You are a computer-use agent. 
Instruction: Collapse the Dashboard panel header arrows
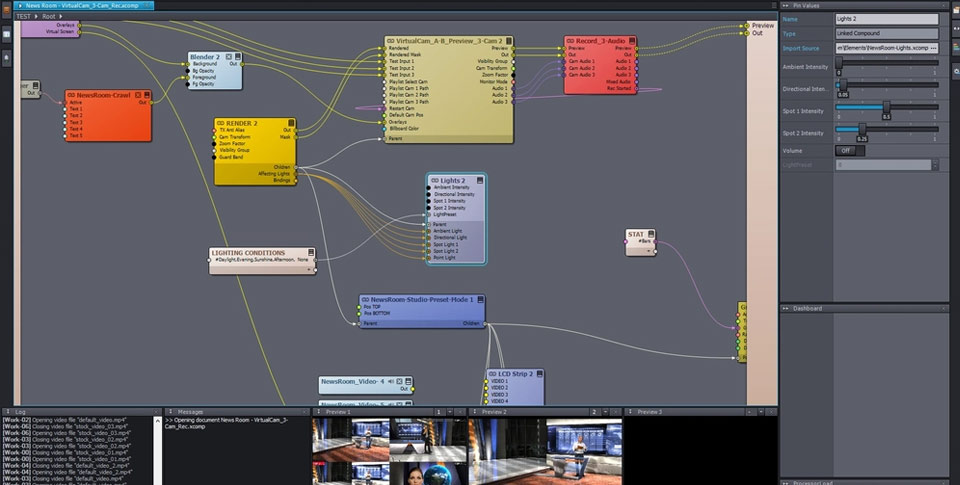coord(786,309)
